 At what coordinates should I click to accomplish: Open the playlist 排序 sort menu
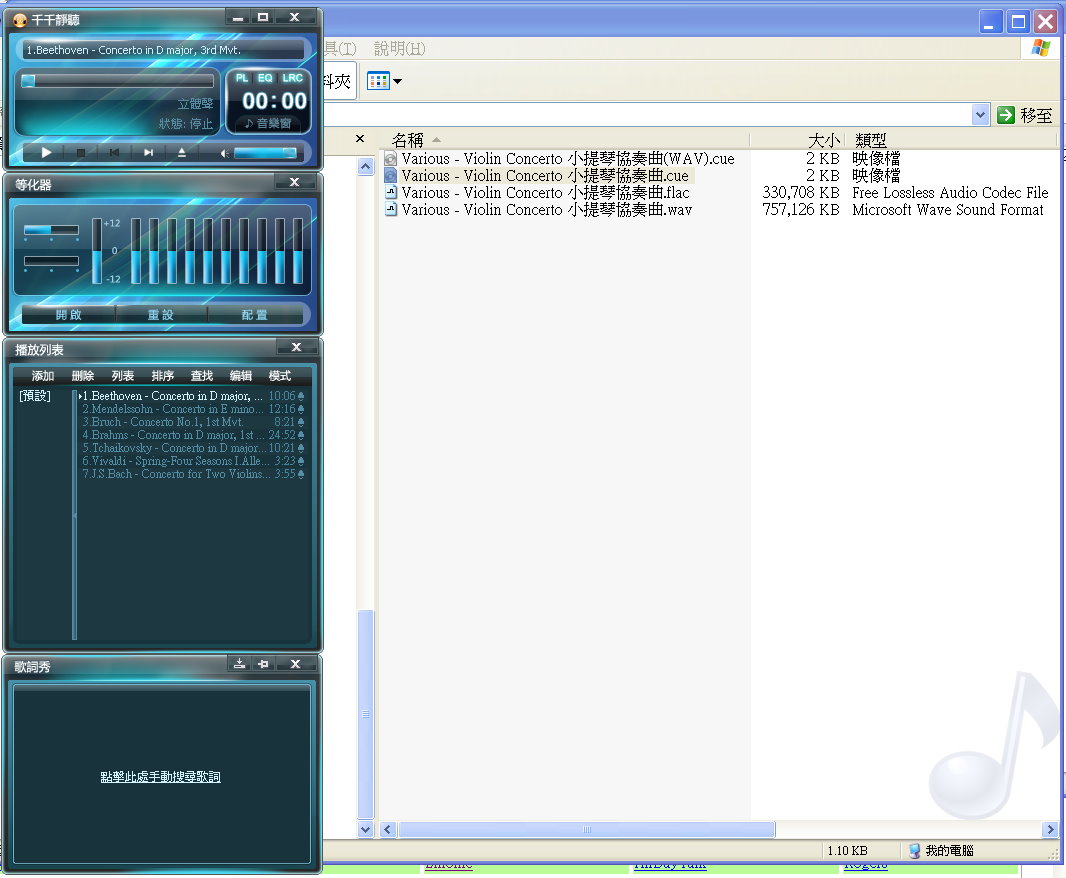(x=162, y=376)
